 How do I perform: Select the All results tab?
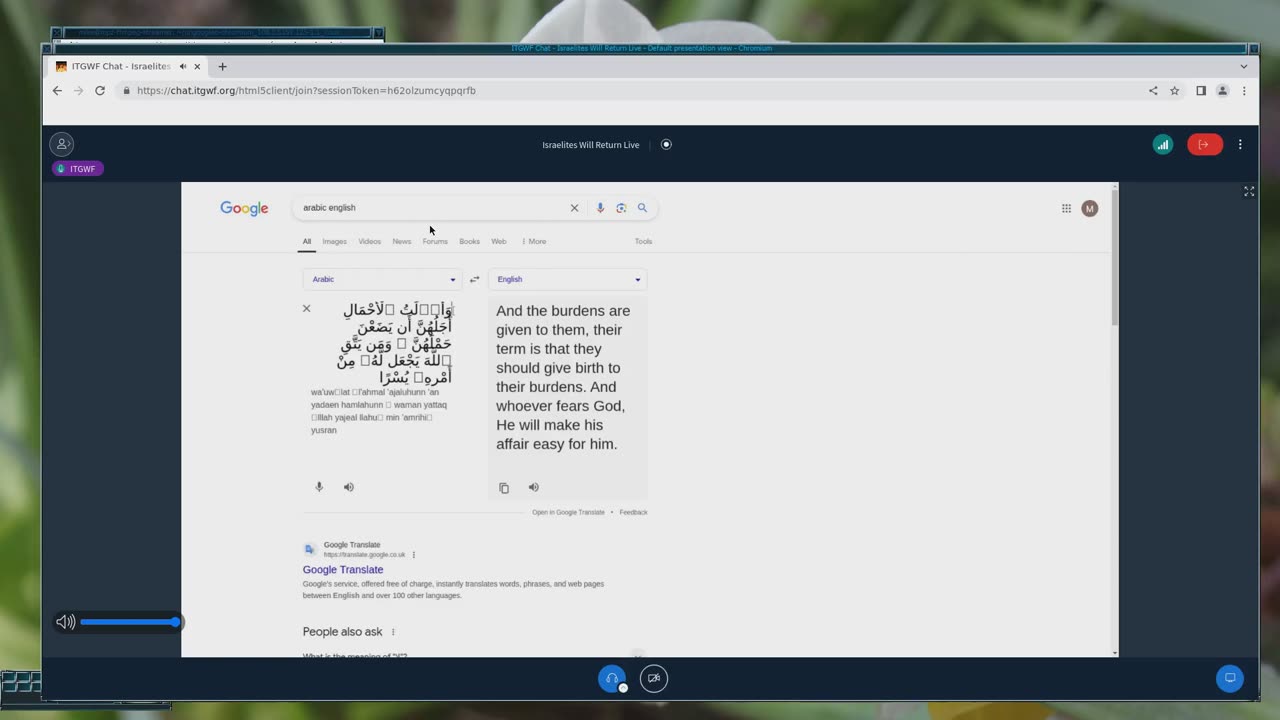[307, 241]
